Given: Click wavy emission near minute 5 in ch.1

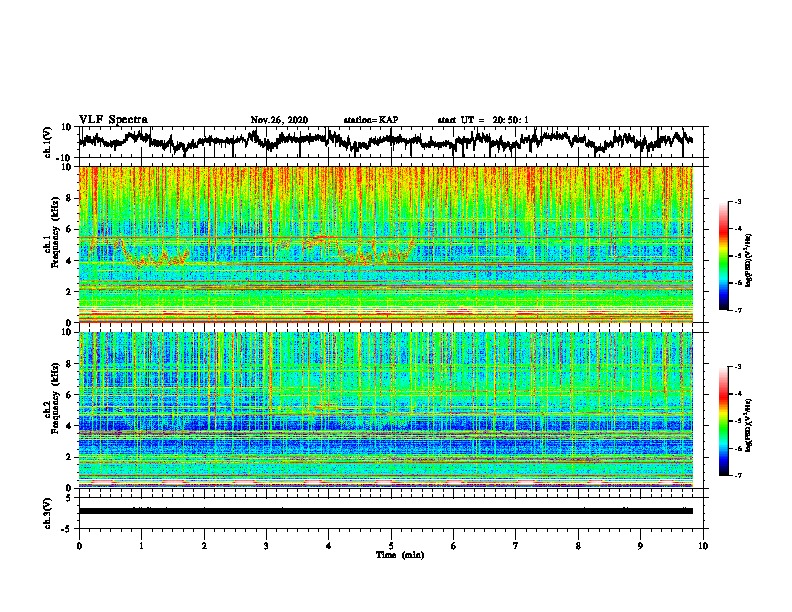Looking at the screenshot, I should click(375, 252).
